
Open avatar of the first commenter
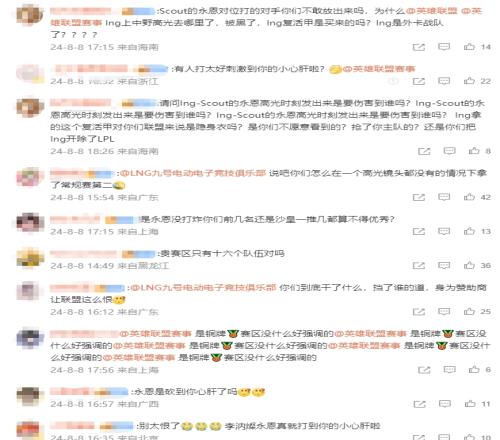29,16
